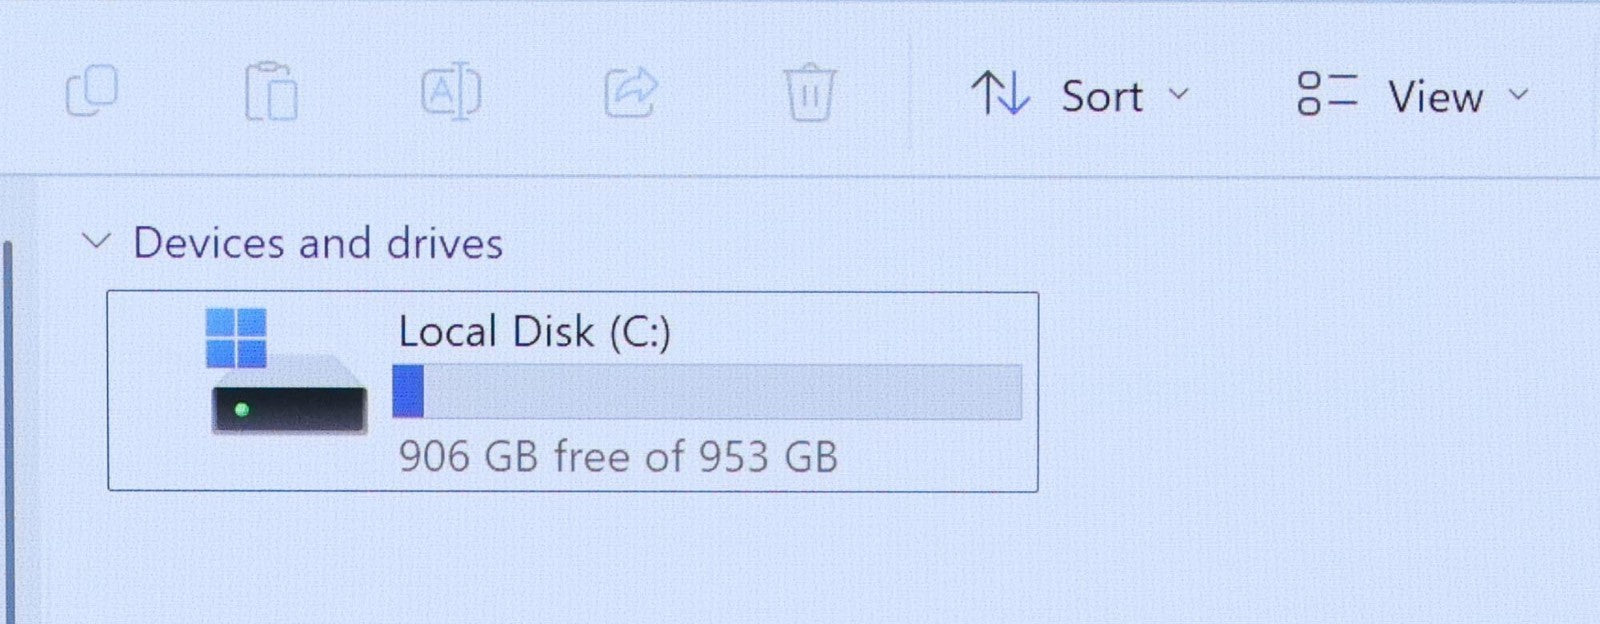Select the Local Disk hard drive icon
The image size is (1600, 624).
pyautogui.click(x=288, y=397)
